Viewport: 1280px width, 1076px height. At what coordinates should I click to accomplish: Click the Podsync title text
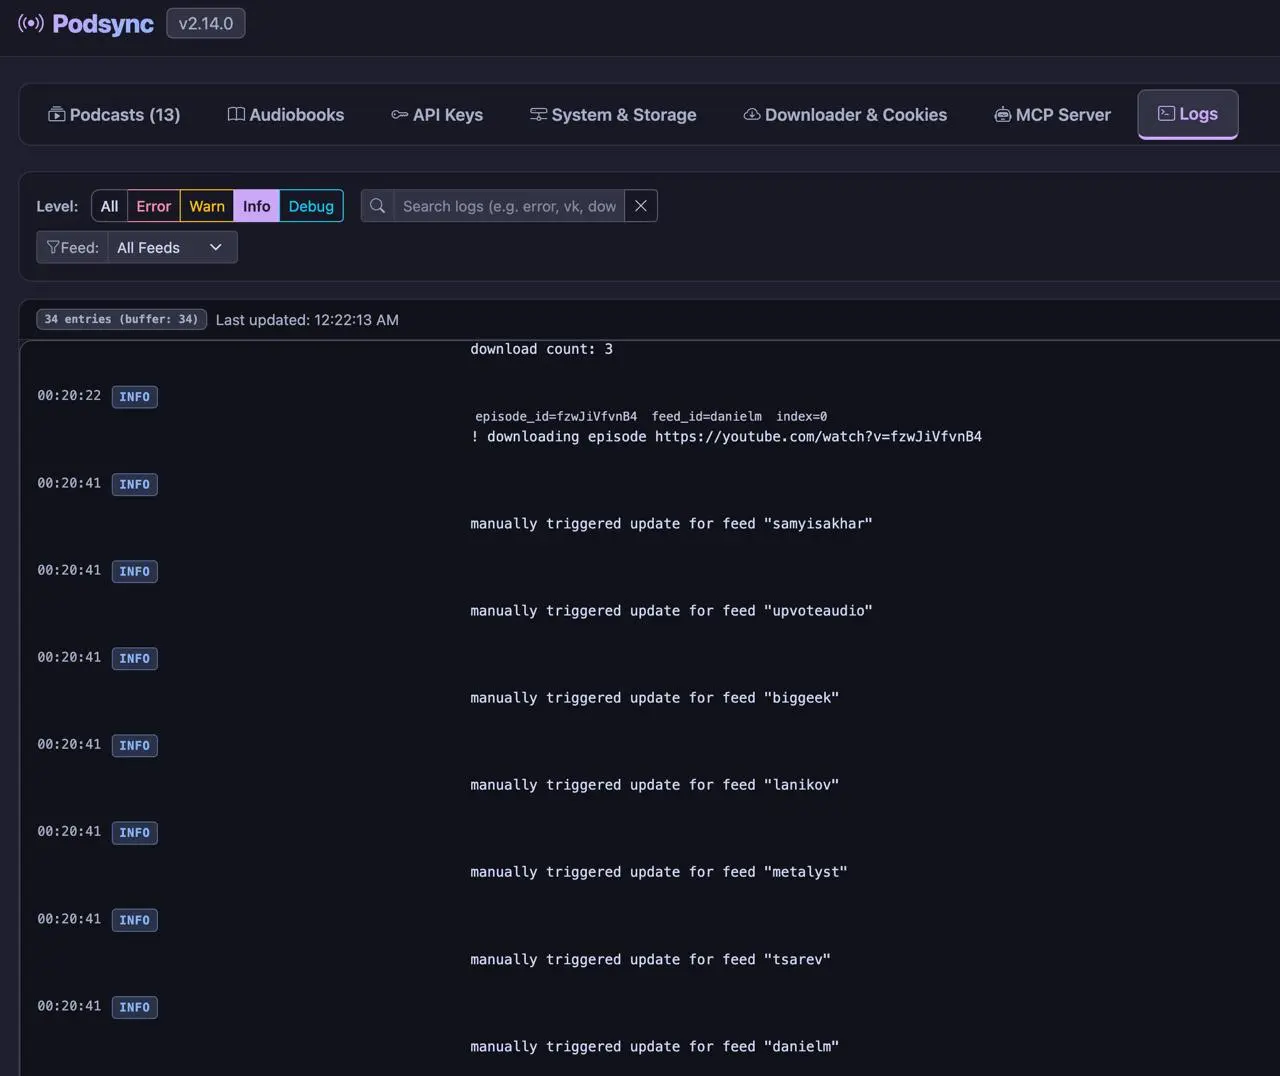(x=103, y=23)
